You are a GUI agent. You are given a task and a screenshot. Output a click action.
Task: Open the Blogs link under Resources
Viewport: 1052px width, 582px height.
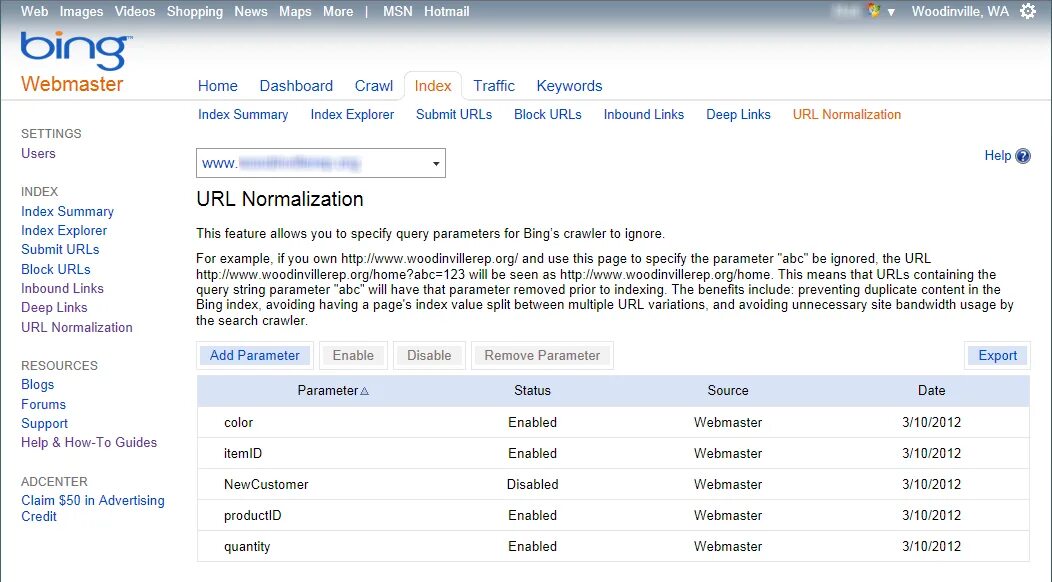(37, 384)
